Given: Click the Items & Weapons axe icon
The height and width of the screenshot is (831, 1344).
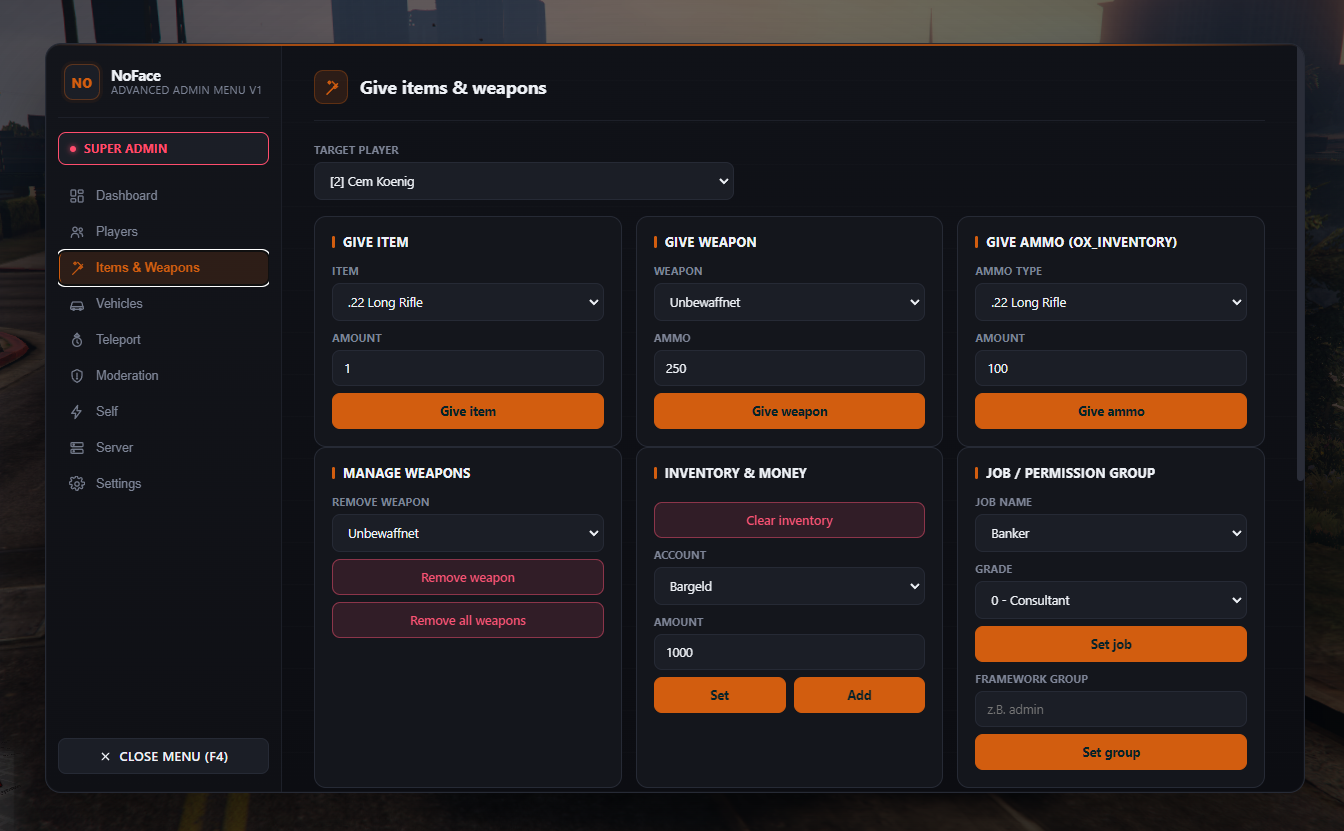Looking at the screenshot, I should point(77,268).
